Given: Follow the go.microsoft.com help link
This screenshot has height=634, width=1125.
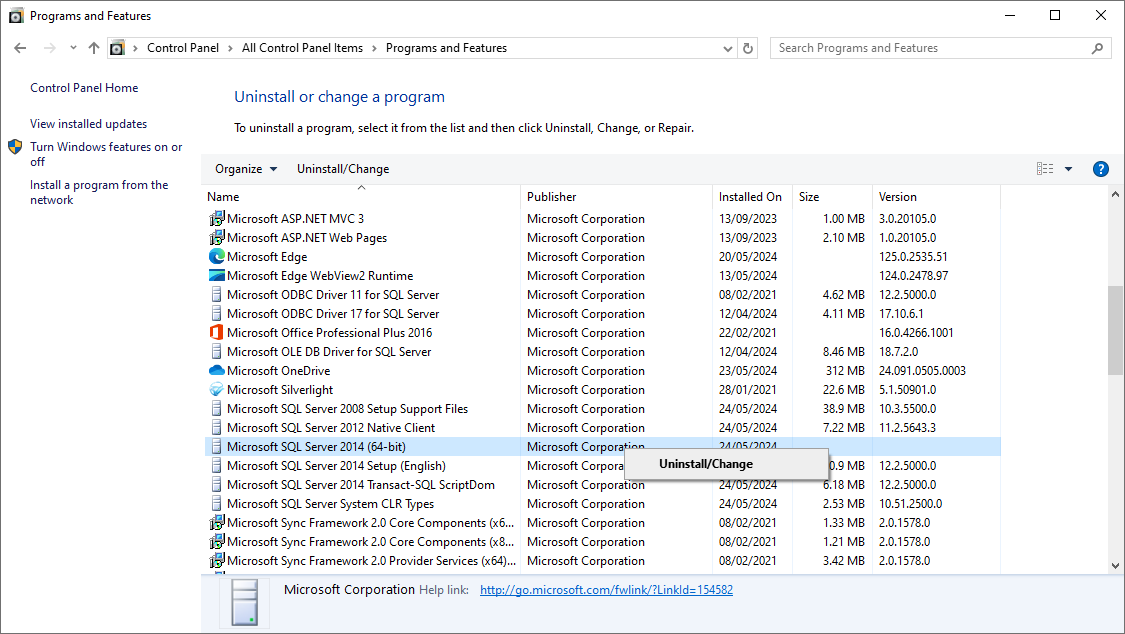Looking at the screenshot, I should click(606, 589).
